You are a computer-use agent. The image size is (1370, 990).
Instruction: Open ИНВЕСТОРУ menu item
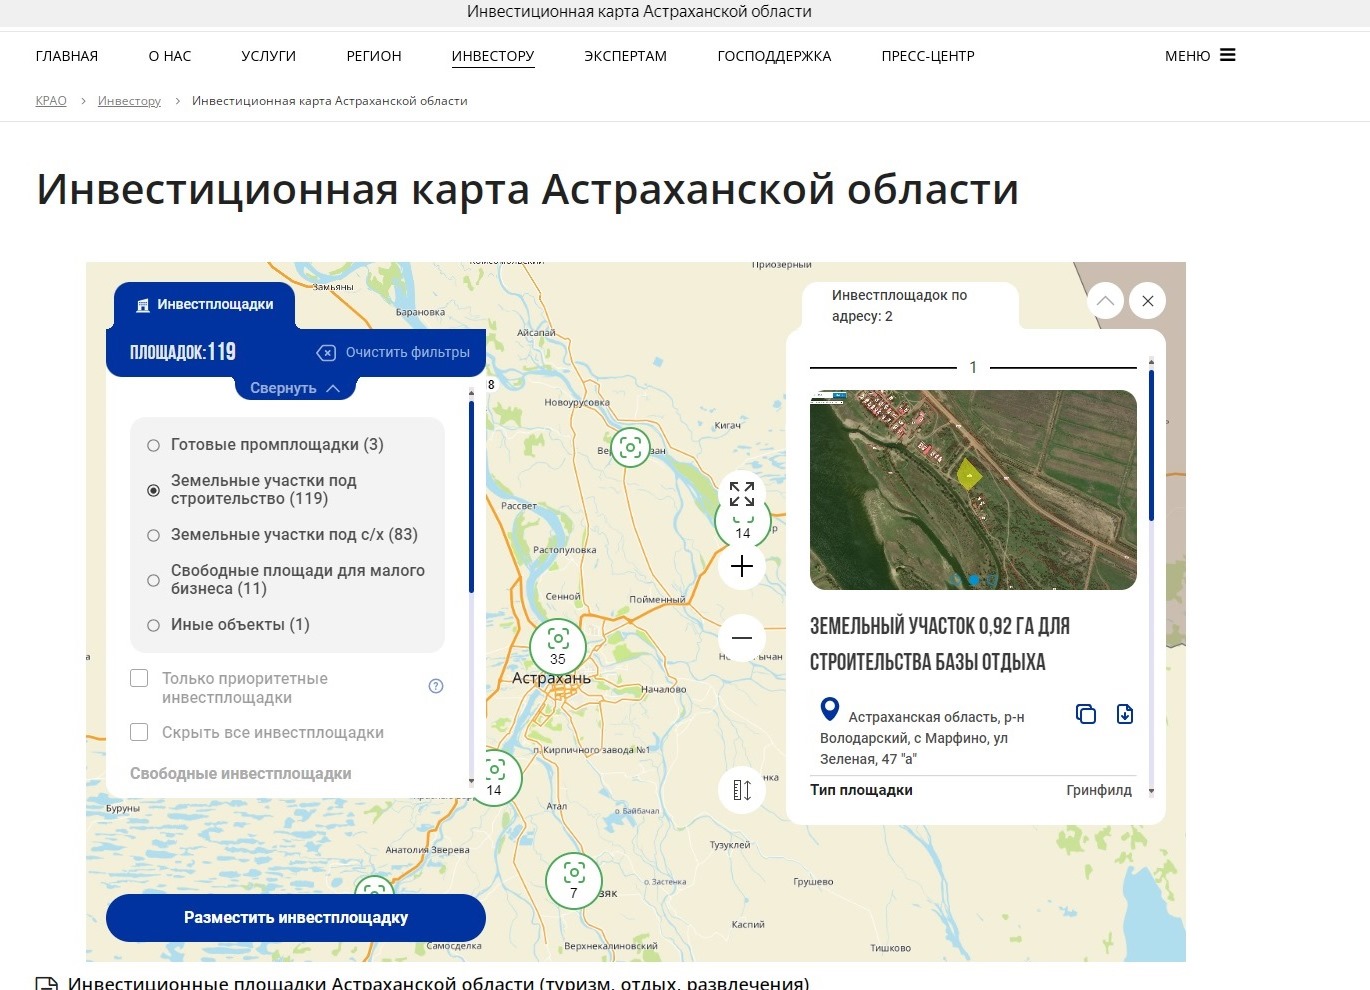click(x=493, y=56)
